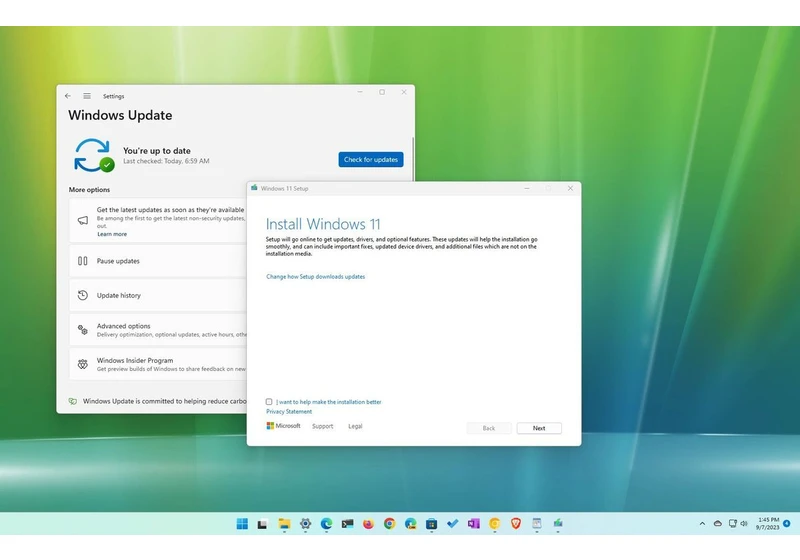Click the pause icon beside Pause updates
Screen dimensions: 800x560
click(x=83, y=261)
